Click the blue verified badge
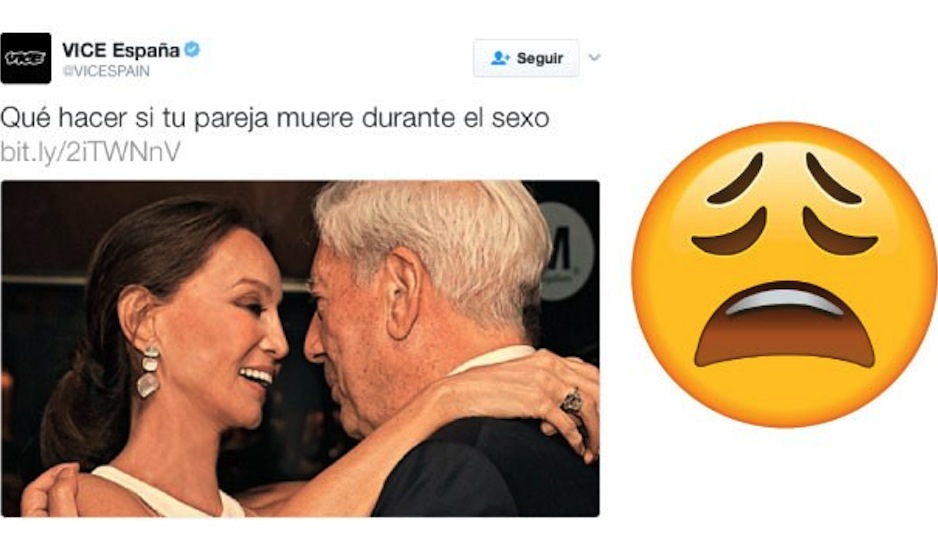This screenshot has height=550, width=938. (x=192, y=49)
